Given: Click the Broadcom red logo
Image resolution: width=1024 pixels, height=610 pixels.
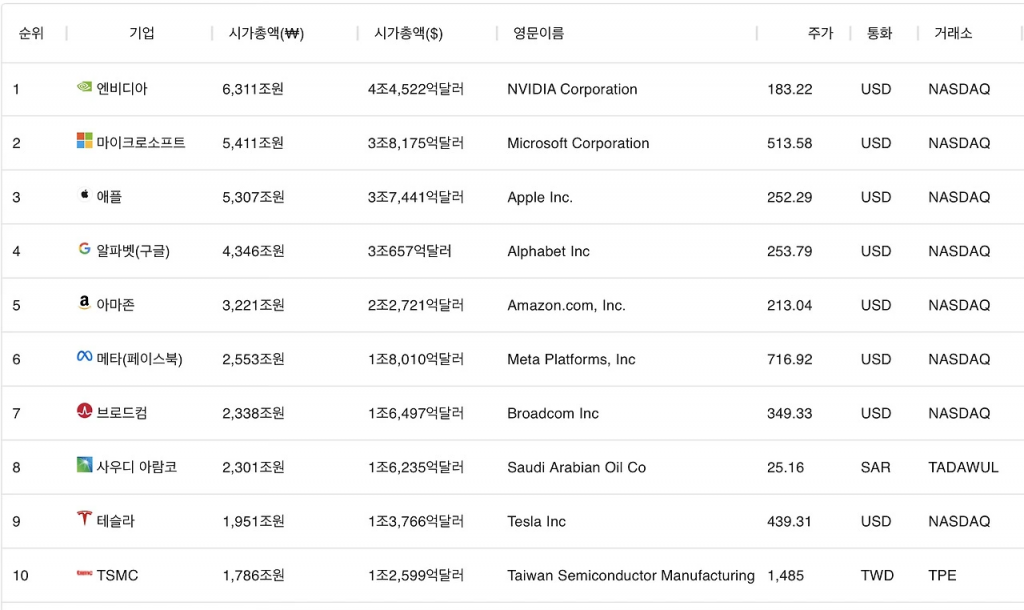Looking at the screenshot, I should (84, 411).
